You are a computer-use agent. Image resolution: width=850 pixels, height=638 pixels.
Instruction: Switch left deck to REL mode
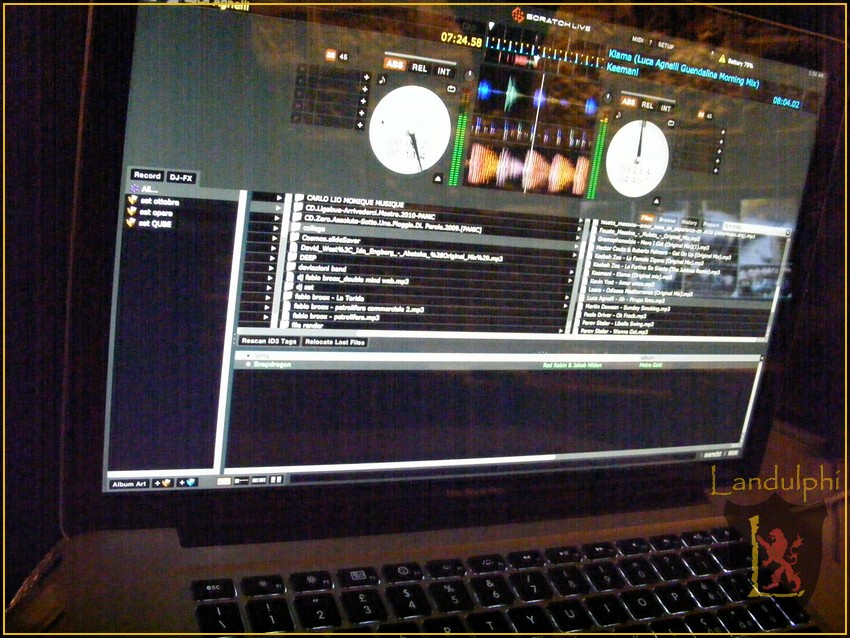420,68
